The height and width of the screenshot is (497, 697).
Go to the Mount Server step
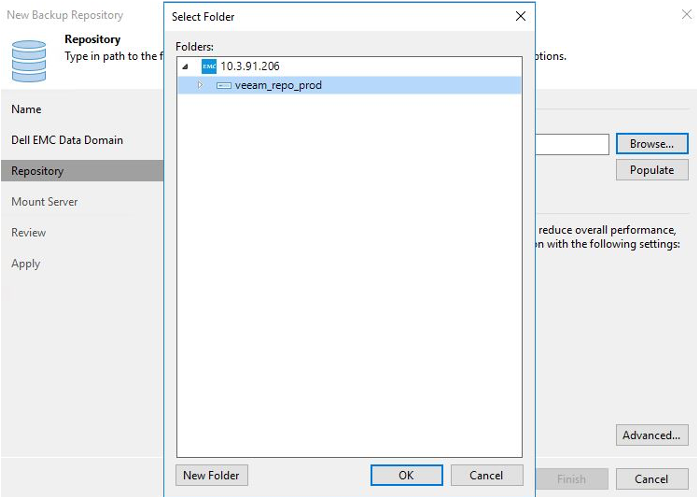[44, 202]
